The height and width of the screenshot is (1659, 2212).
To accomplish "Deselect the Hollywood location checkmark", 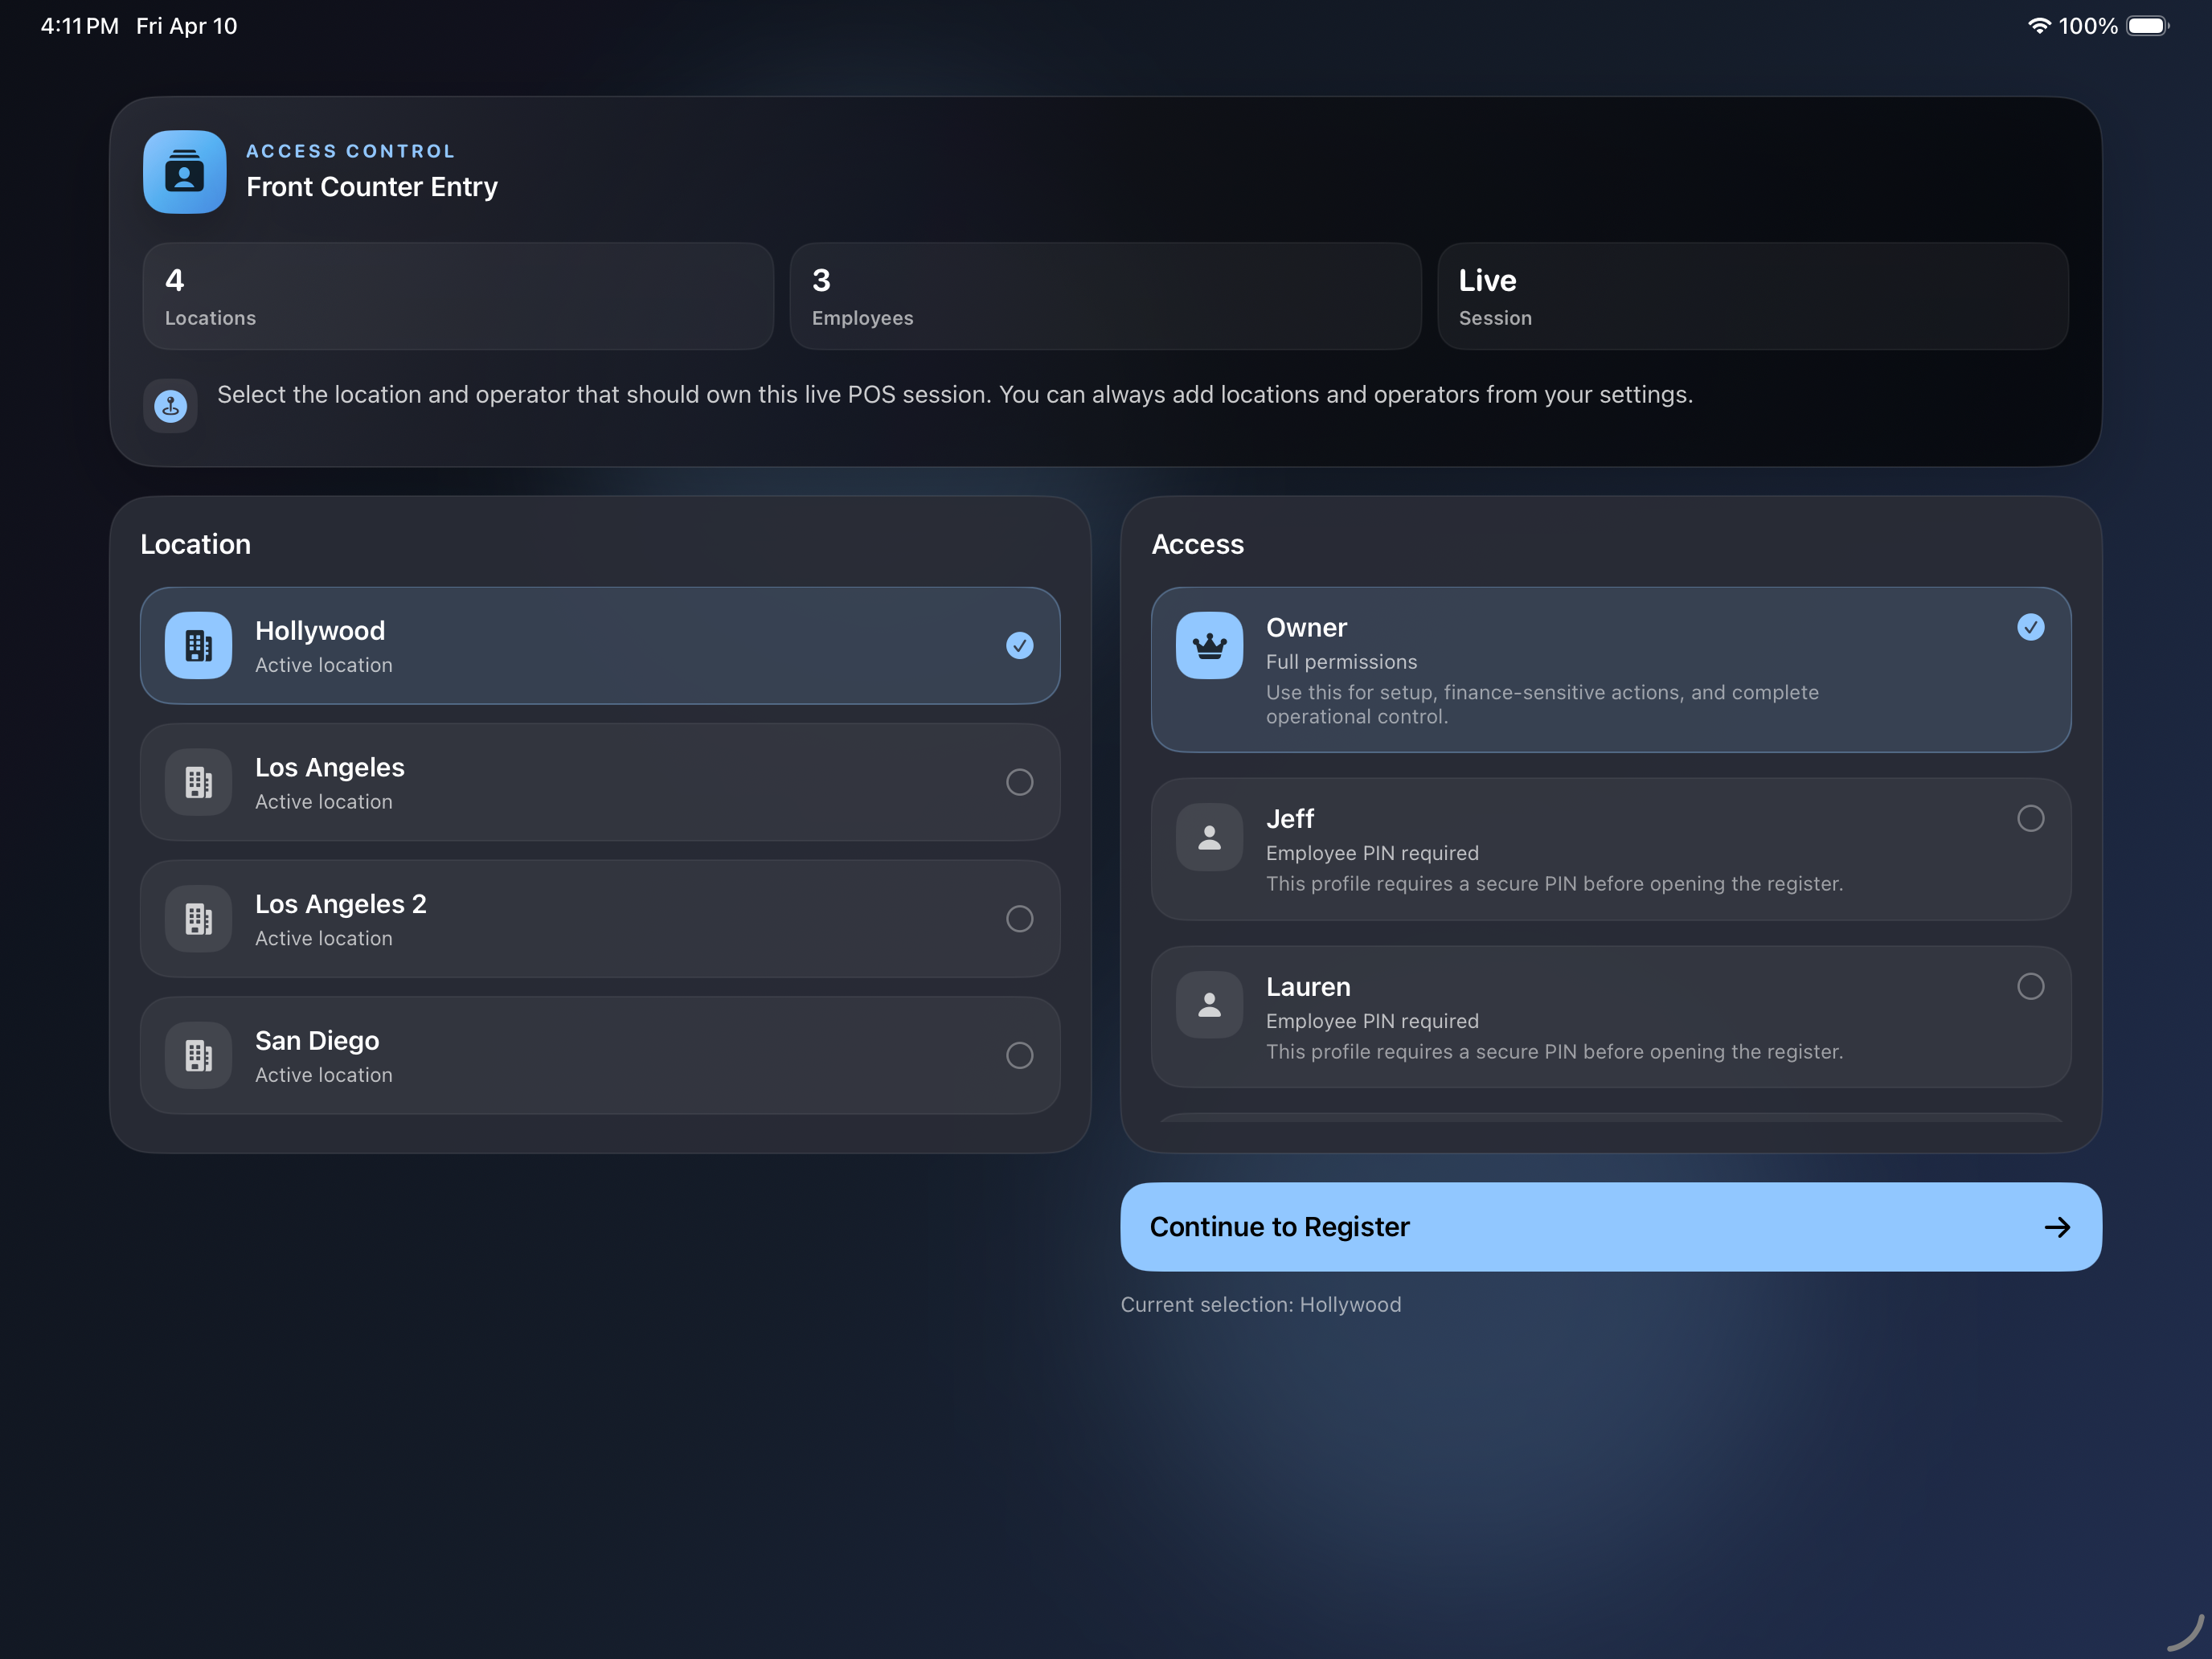I will coord(1019,646).
